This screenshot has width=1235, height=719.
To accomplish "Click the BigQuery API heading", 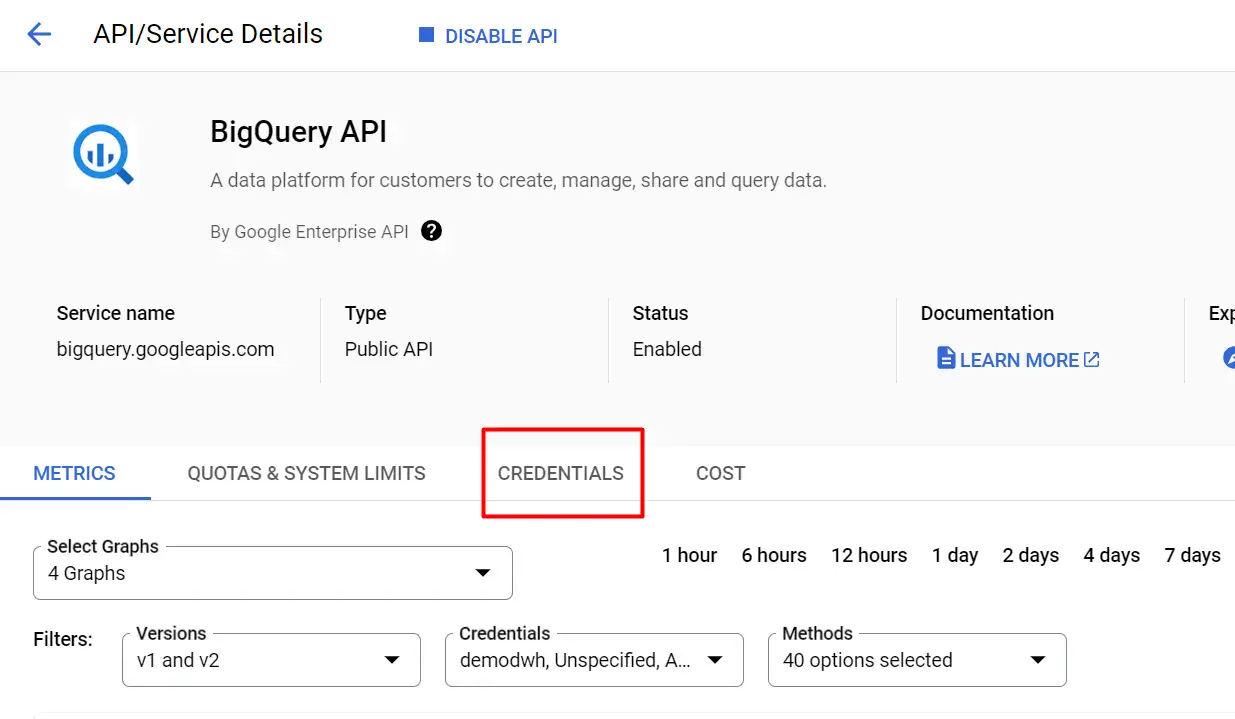I will tap(298, 132).
